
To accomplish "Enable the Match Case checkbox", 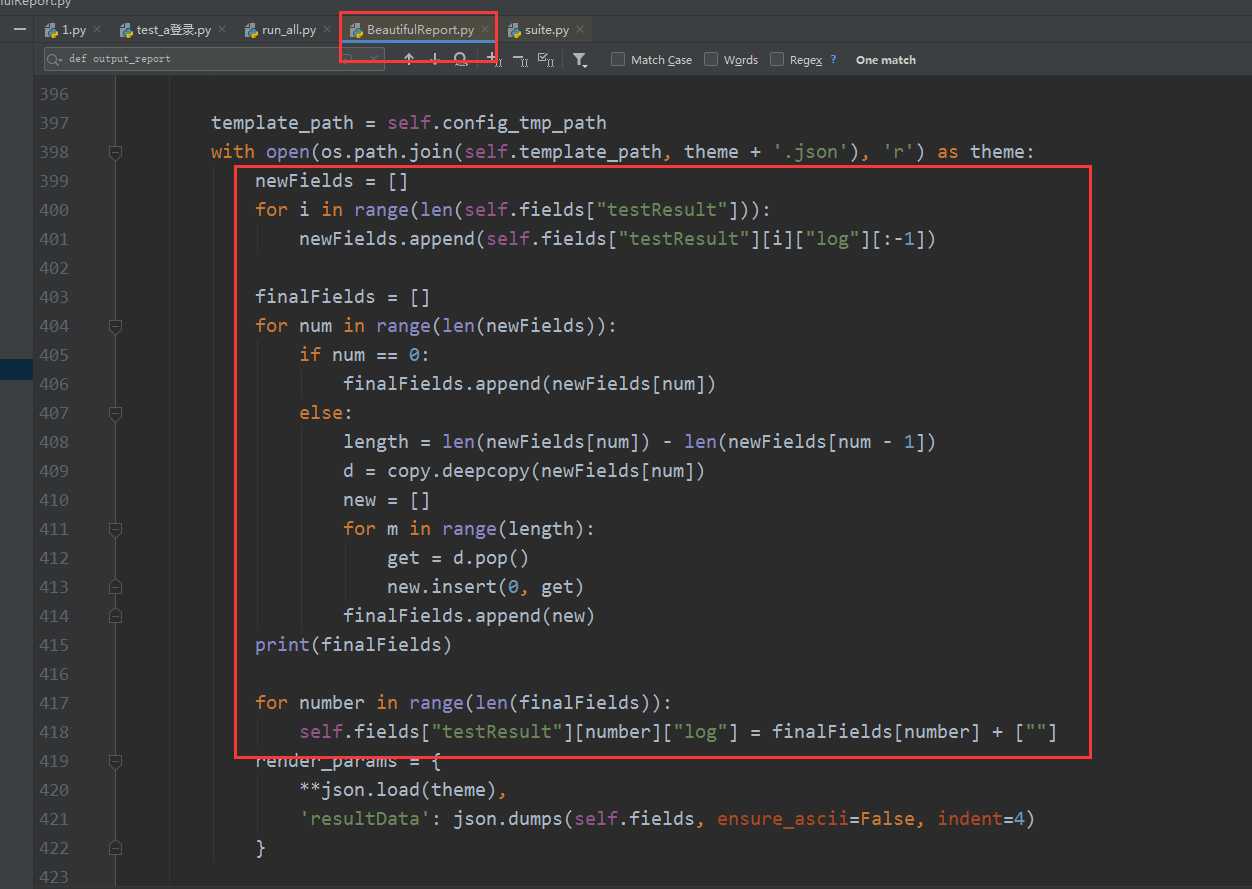I will 618,60.
